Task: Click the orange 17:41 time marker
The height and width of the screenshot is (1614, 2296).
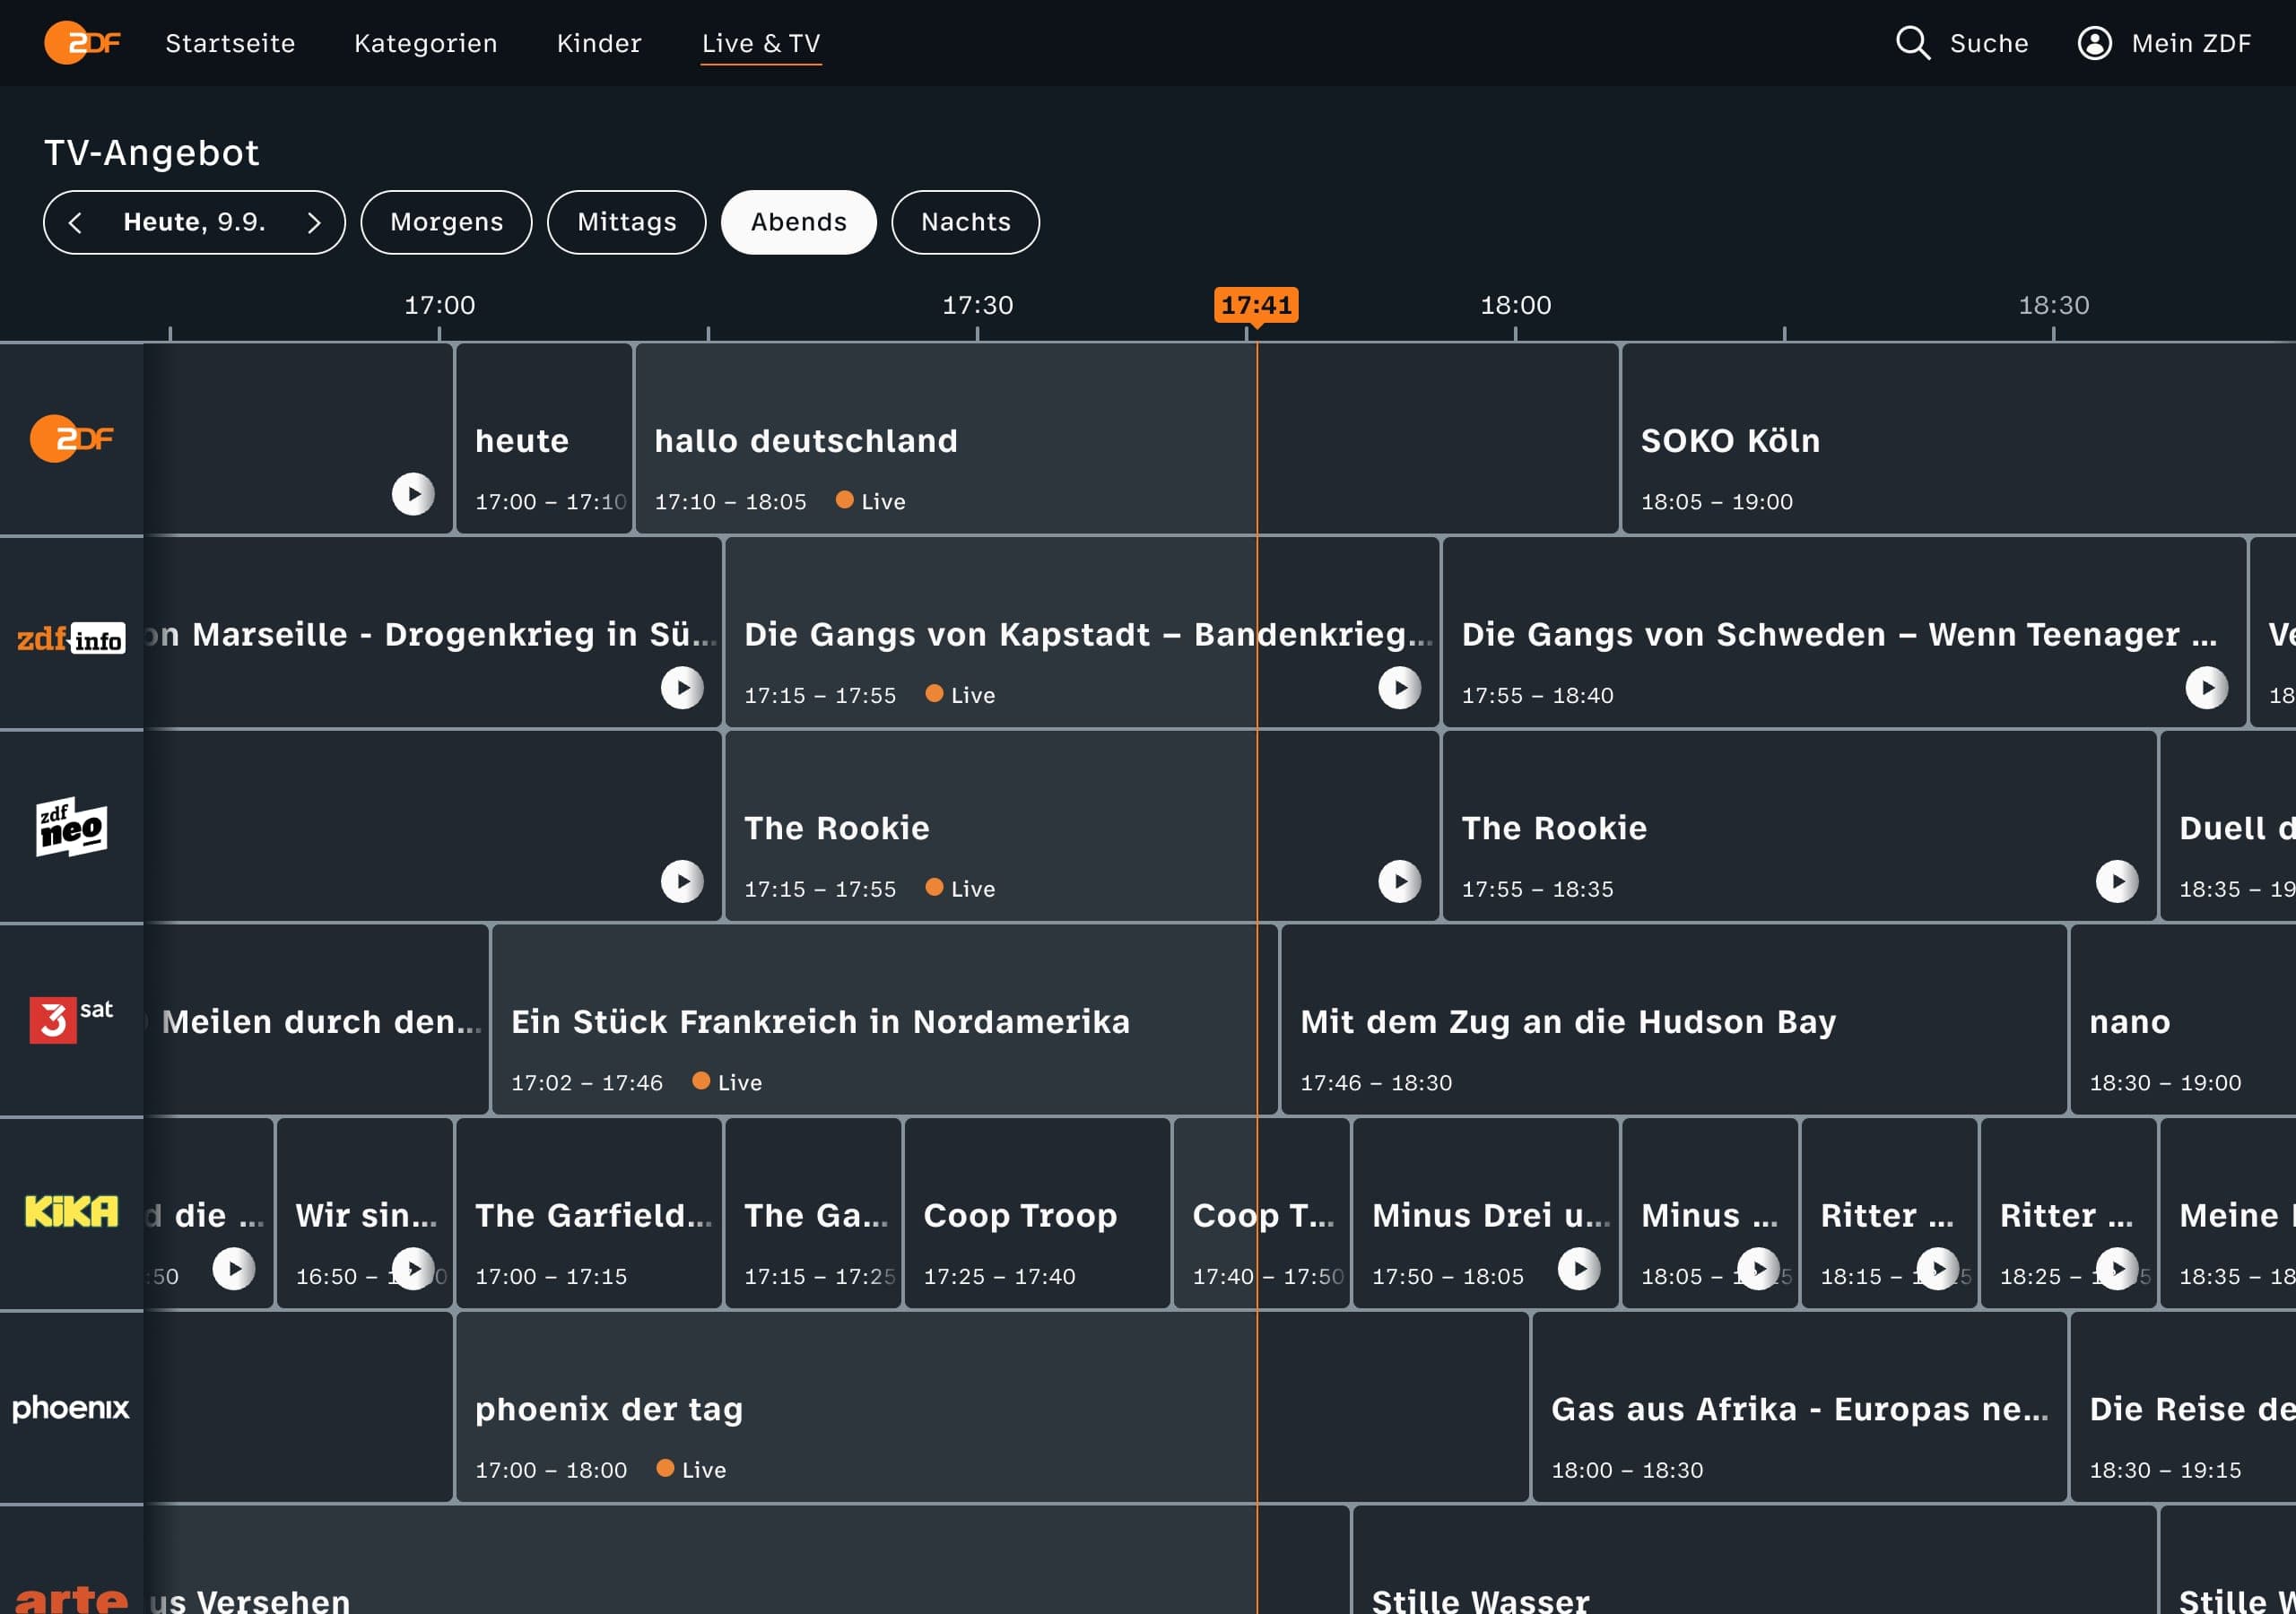Action: pyautogui.click(x=1257, y=306)
